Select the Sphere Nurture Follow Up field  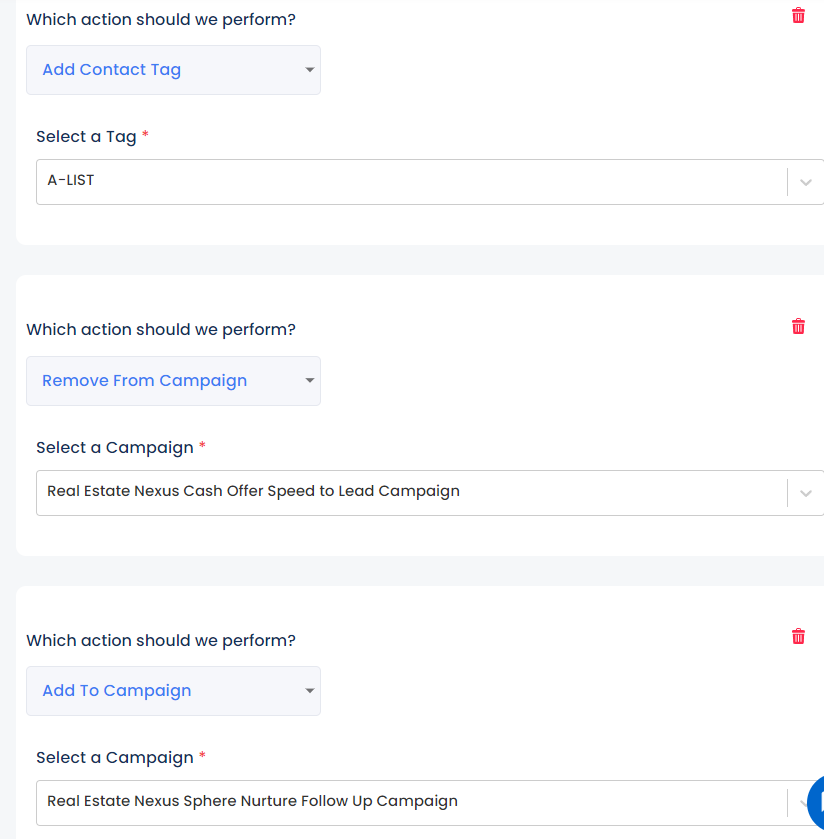[x=430, y=803]
